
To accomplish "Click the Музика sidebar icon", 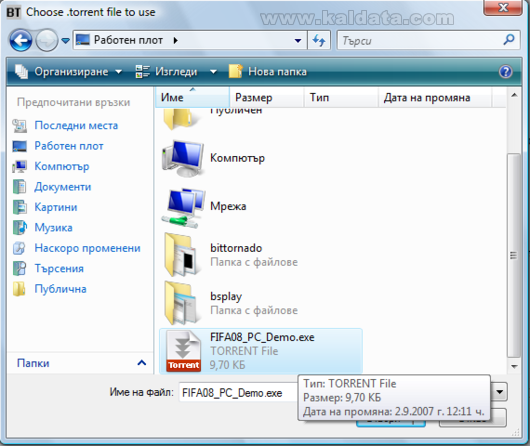I will (x=20, y=228).
